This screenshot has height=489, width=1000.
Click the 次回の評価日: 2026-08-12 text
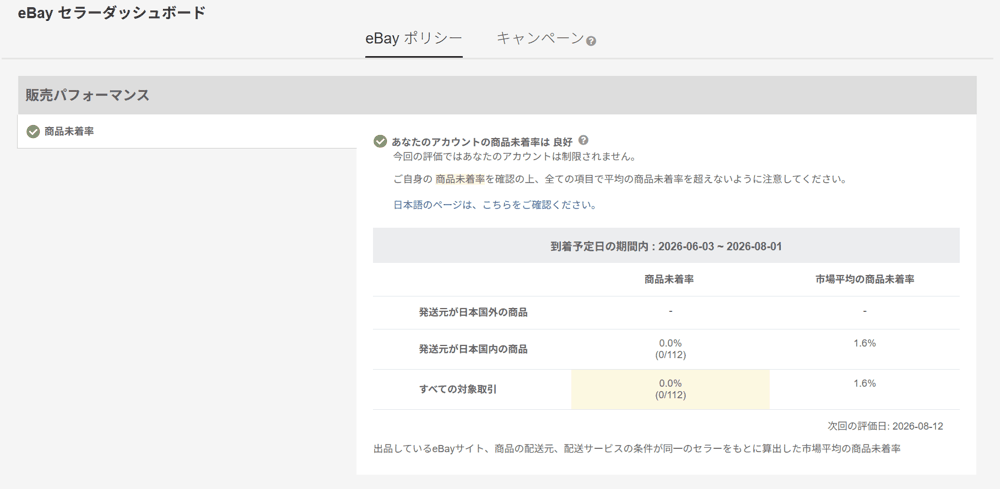[885, 426]
